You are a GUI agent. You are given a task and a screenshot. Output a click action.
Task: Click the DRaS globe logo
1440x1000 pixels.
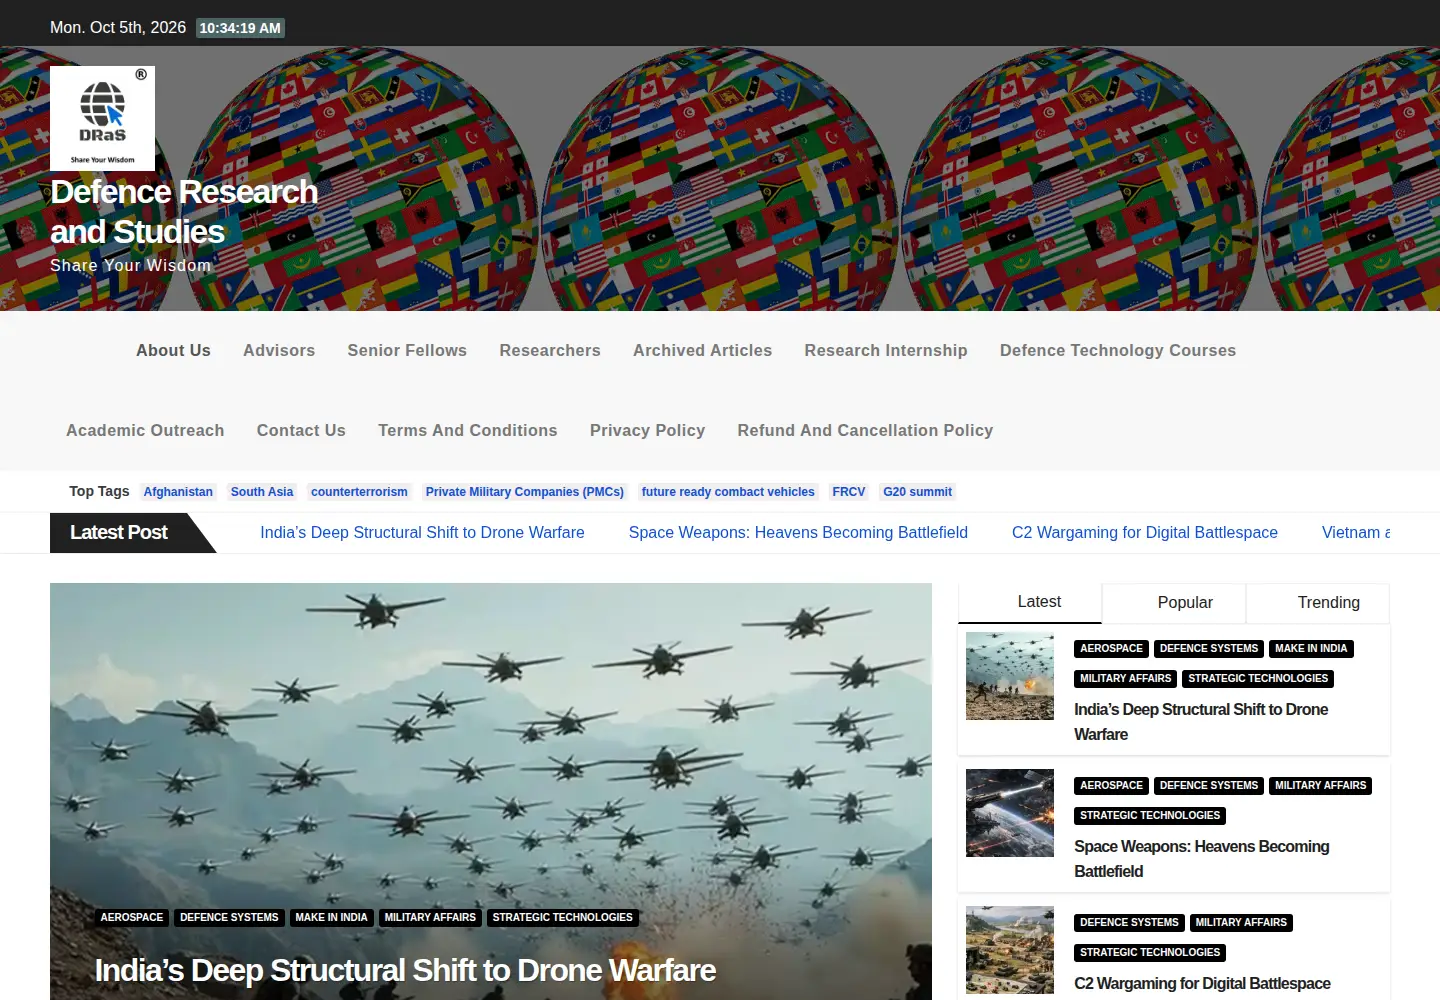coord(102,118)
